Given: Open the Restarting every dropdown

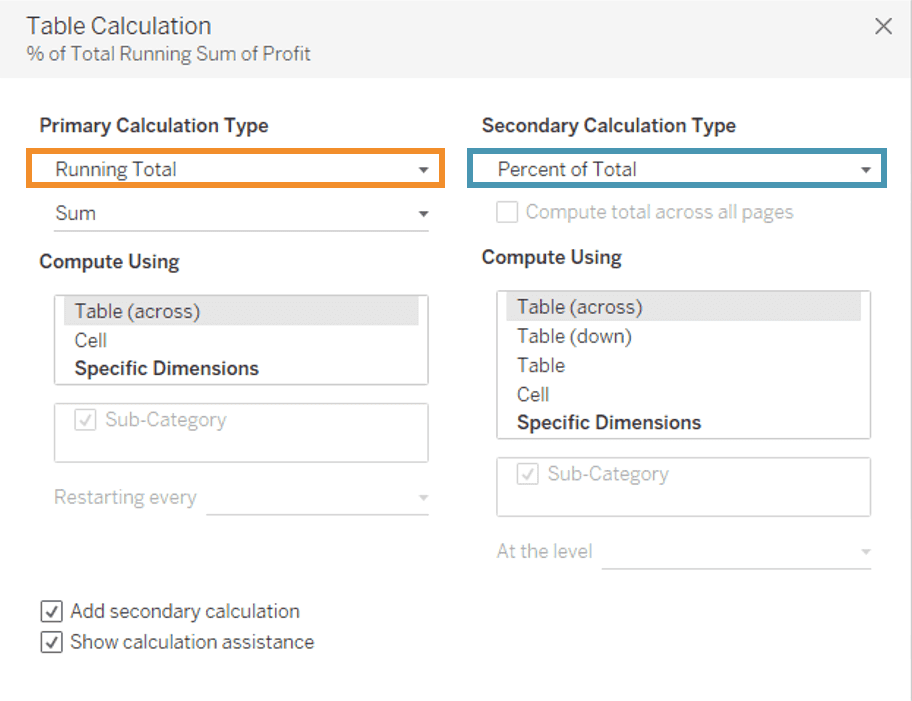Looking at the screenshot, I should coord(317,498).
